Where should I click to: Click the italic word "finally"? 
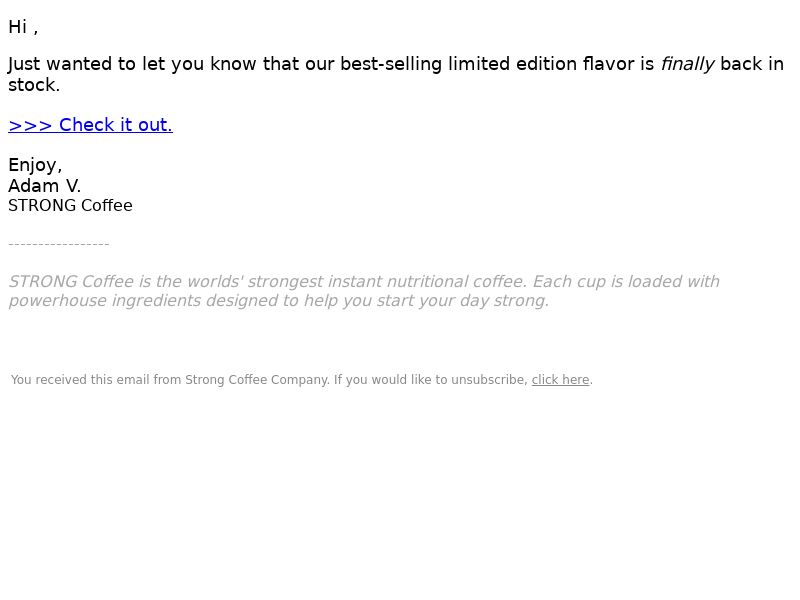(687, 64)
